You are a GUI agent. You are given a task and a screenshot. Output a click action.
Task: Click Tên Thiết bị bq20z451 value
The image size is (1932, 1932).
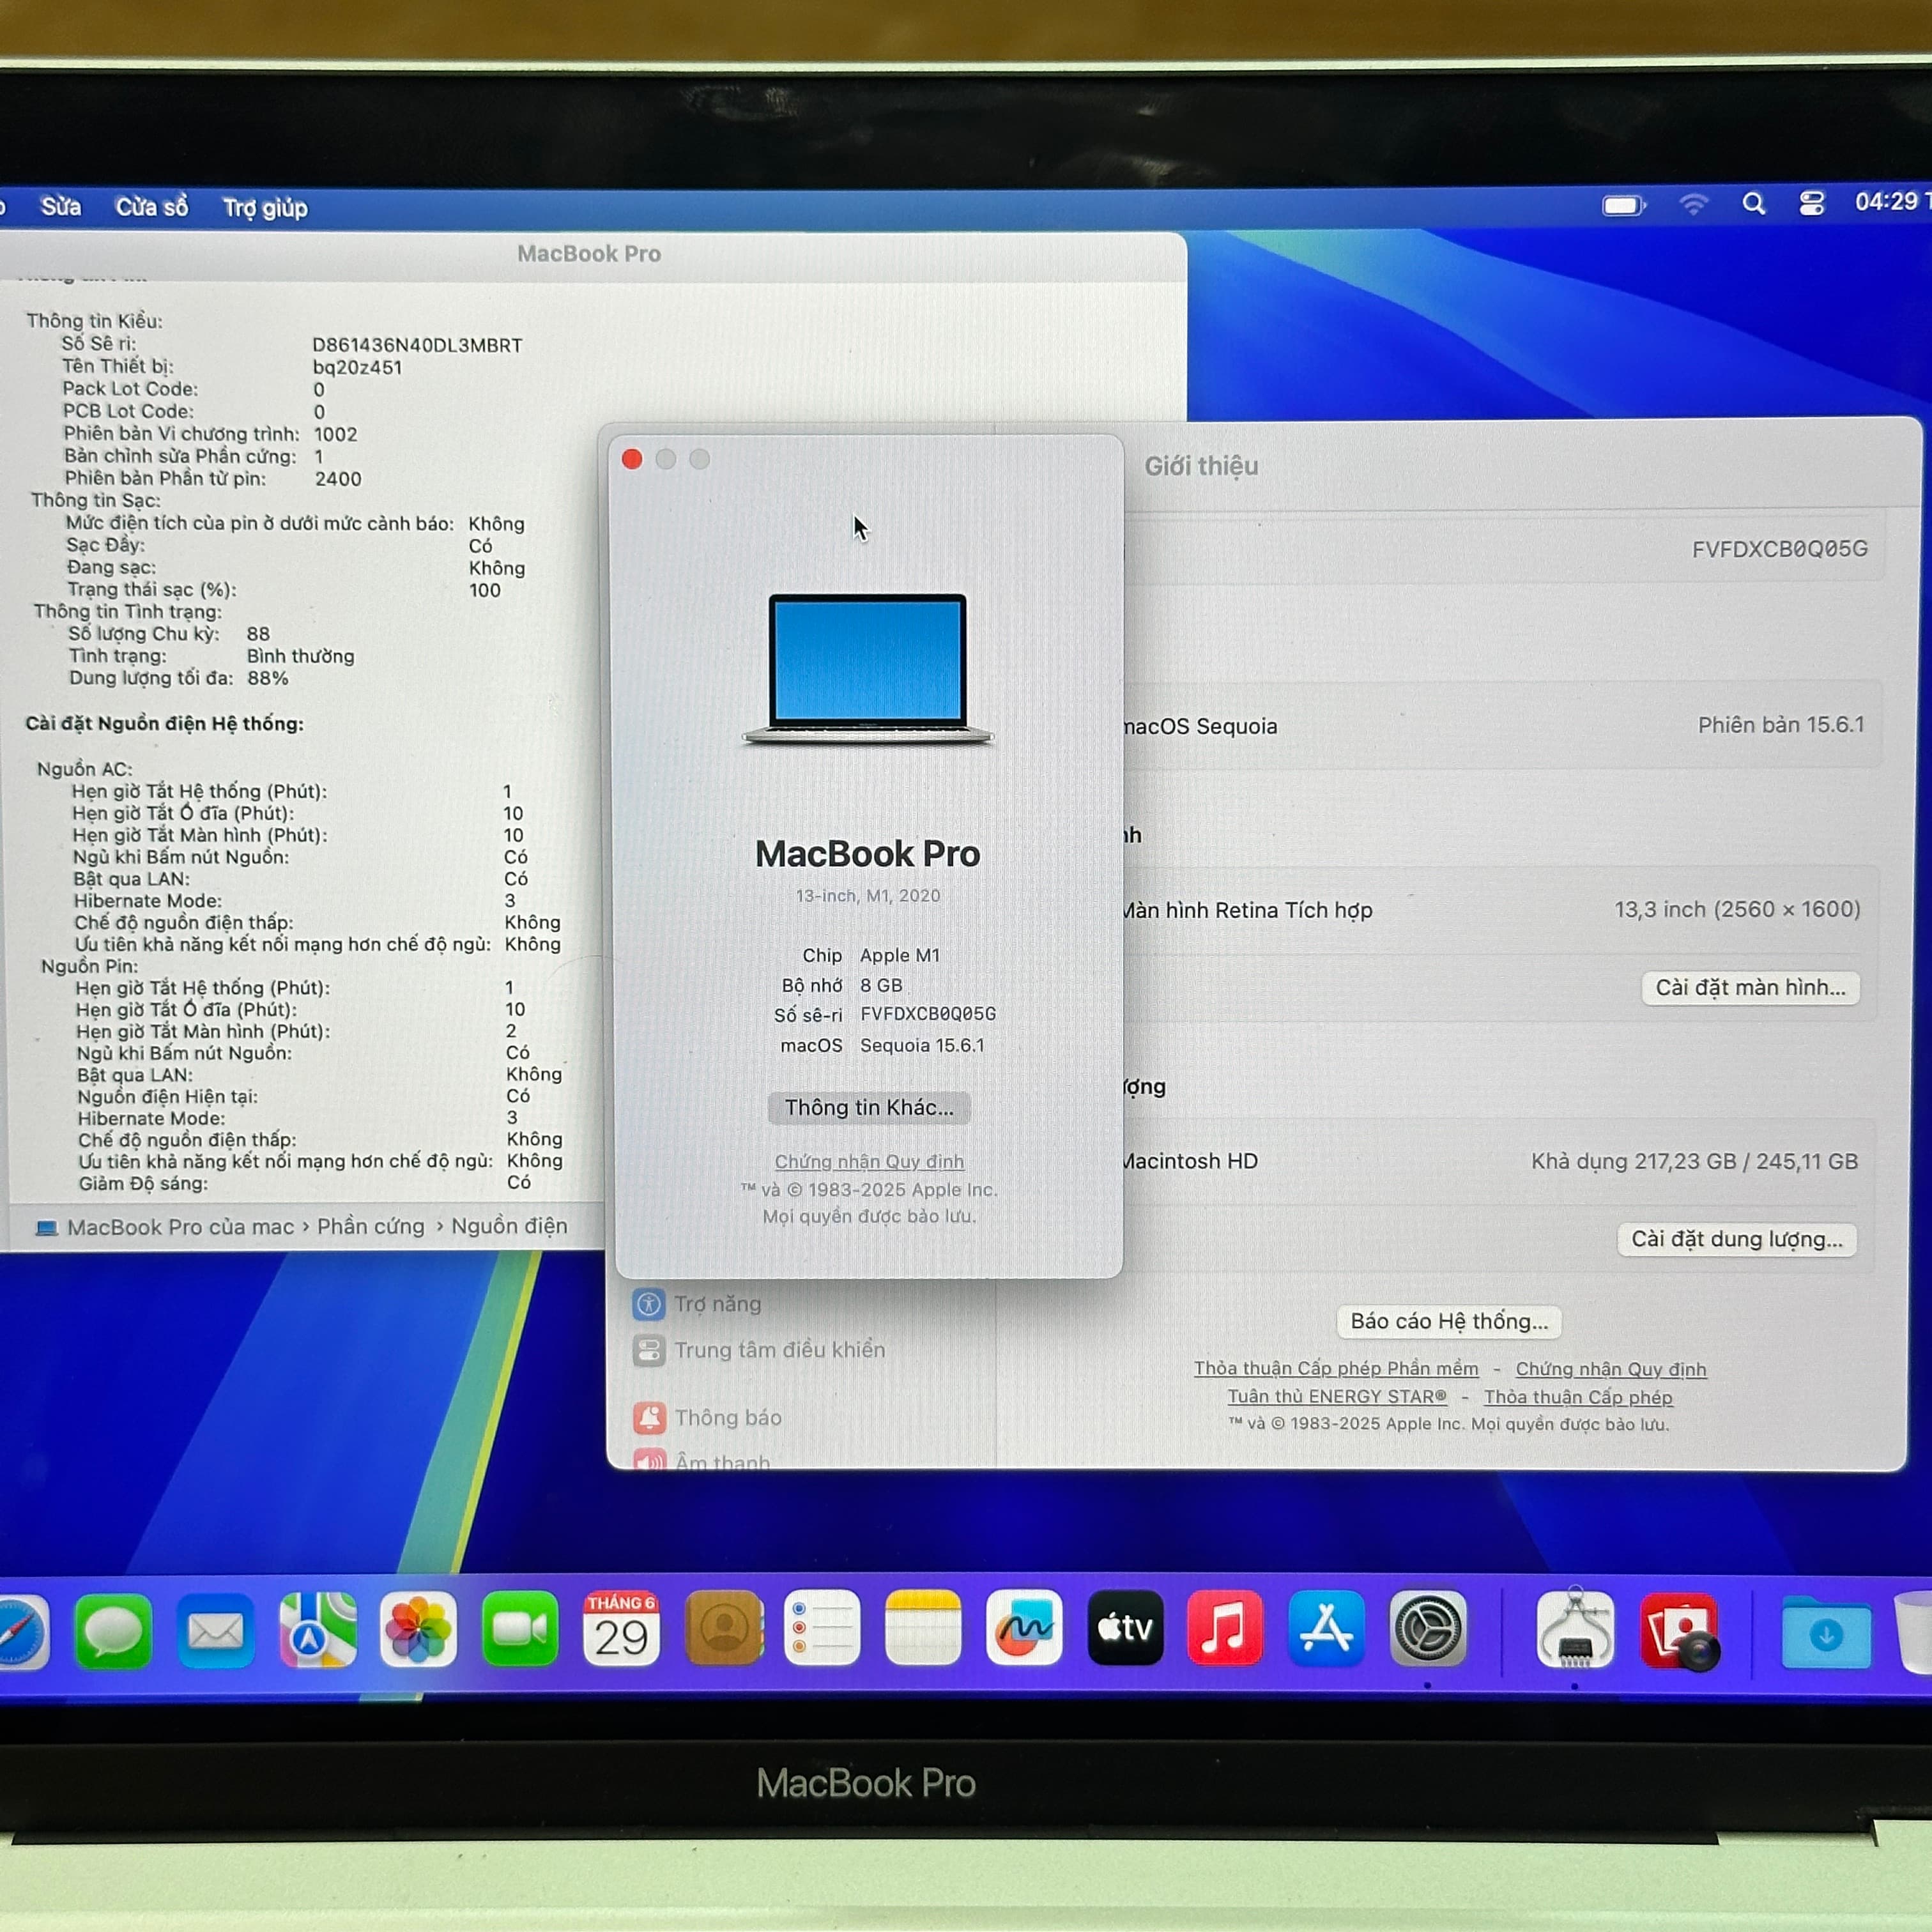coord(357,367)
